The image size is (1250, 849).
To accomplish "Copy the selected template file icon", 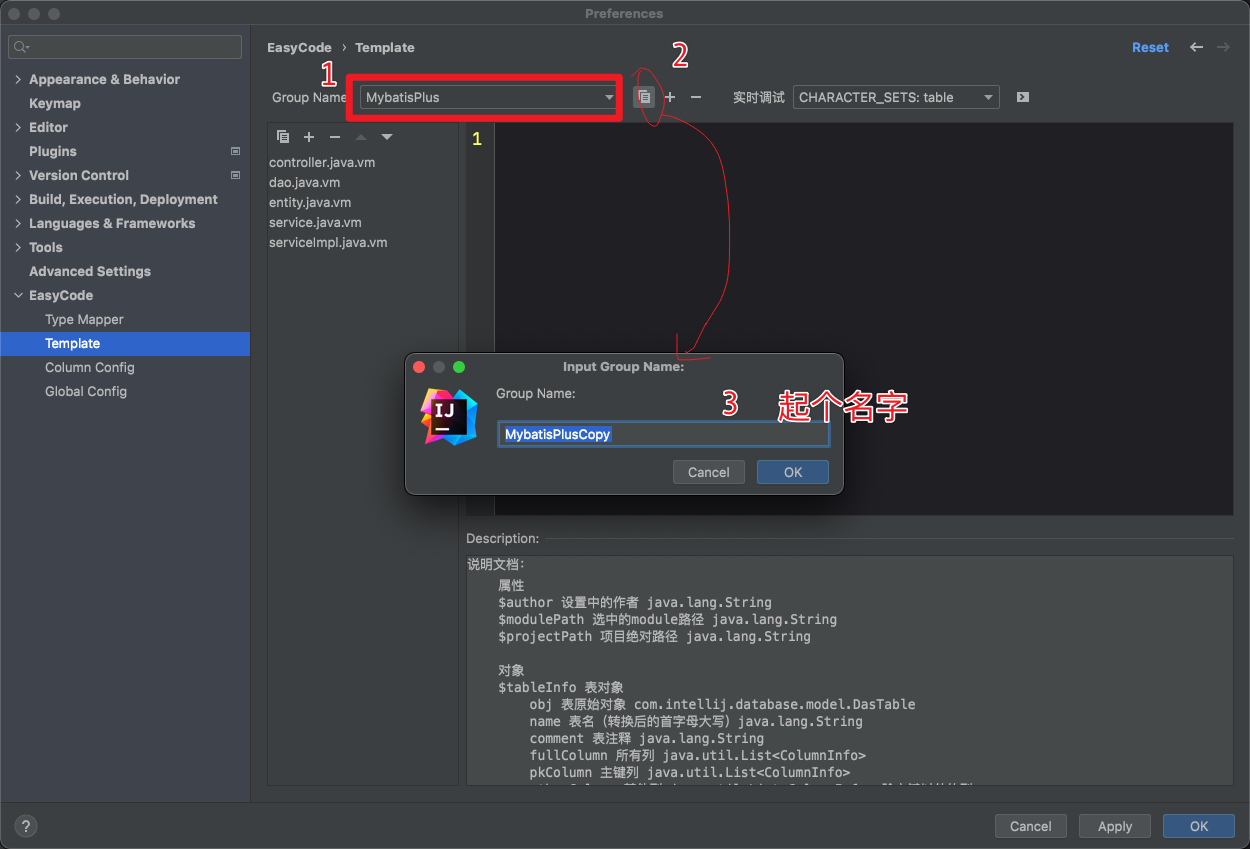I will pos(283,137).
